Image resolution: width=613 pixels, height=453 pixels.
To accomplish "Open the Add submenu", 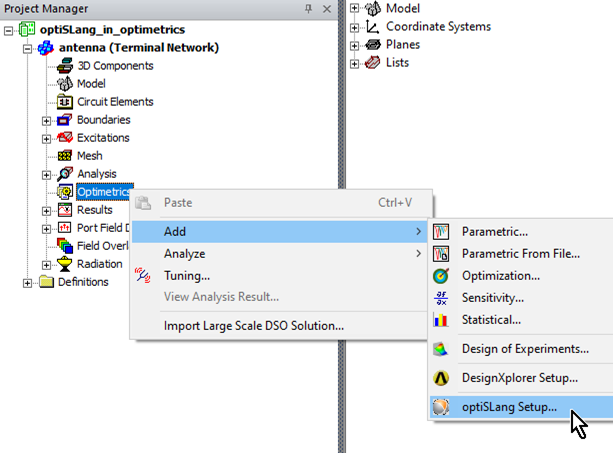I will (x=280, y=232).
